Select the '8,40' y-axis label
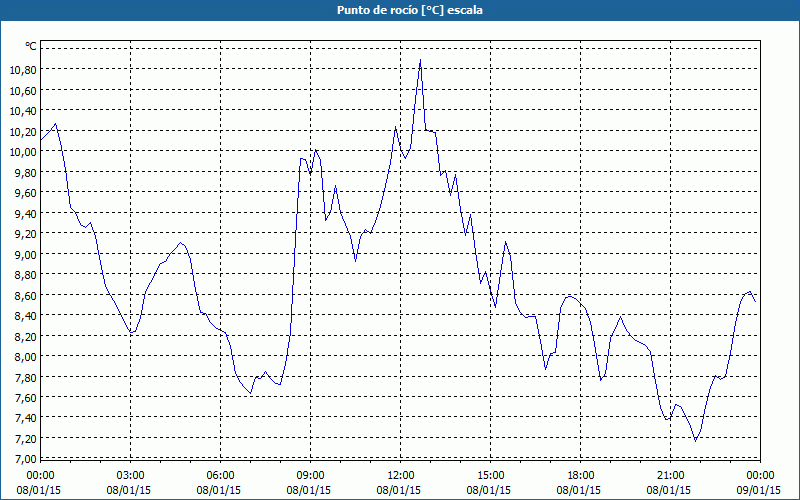Viewport: 800px width, 500px height. click(x=26, y=316)
